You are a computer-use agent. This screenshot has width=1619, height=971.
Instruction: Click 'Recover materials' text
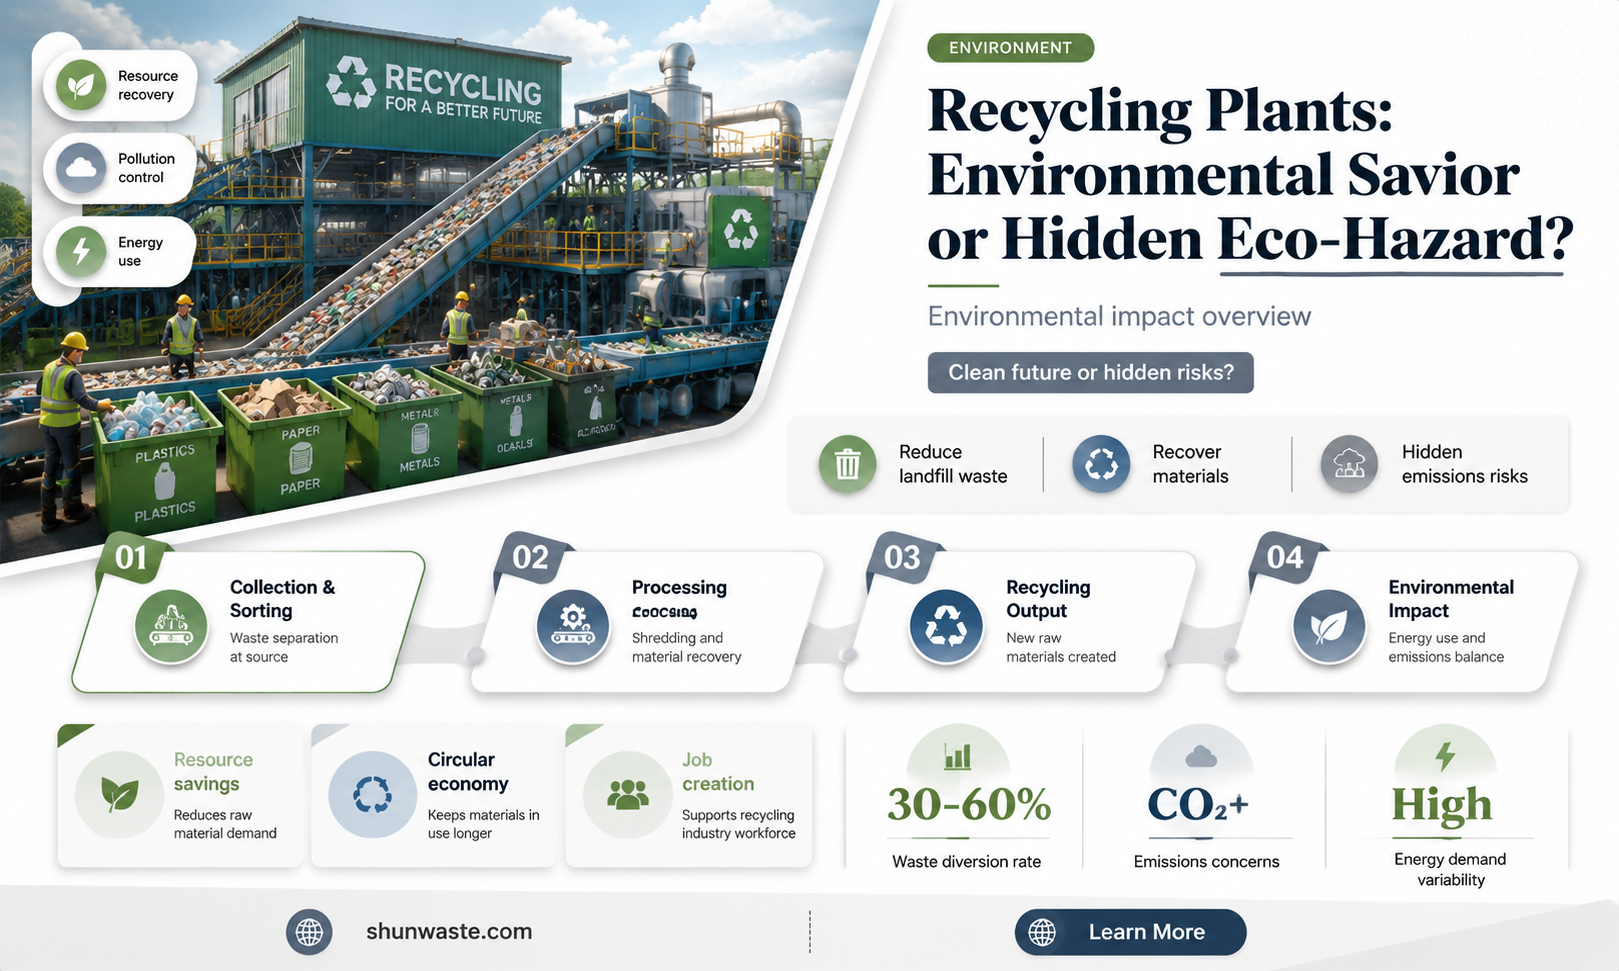tap(1190, 464)
